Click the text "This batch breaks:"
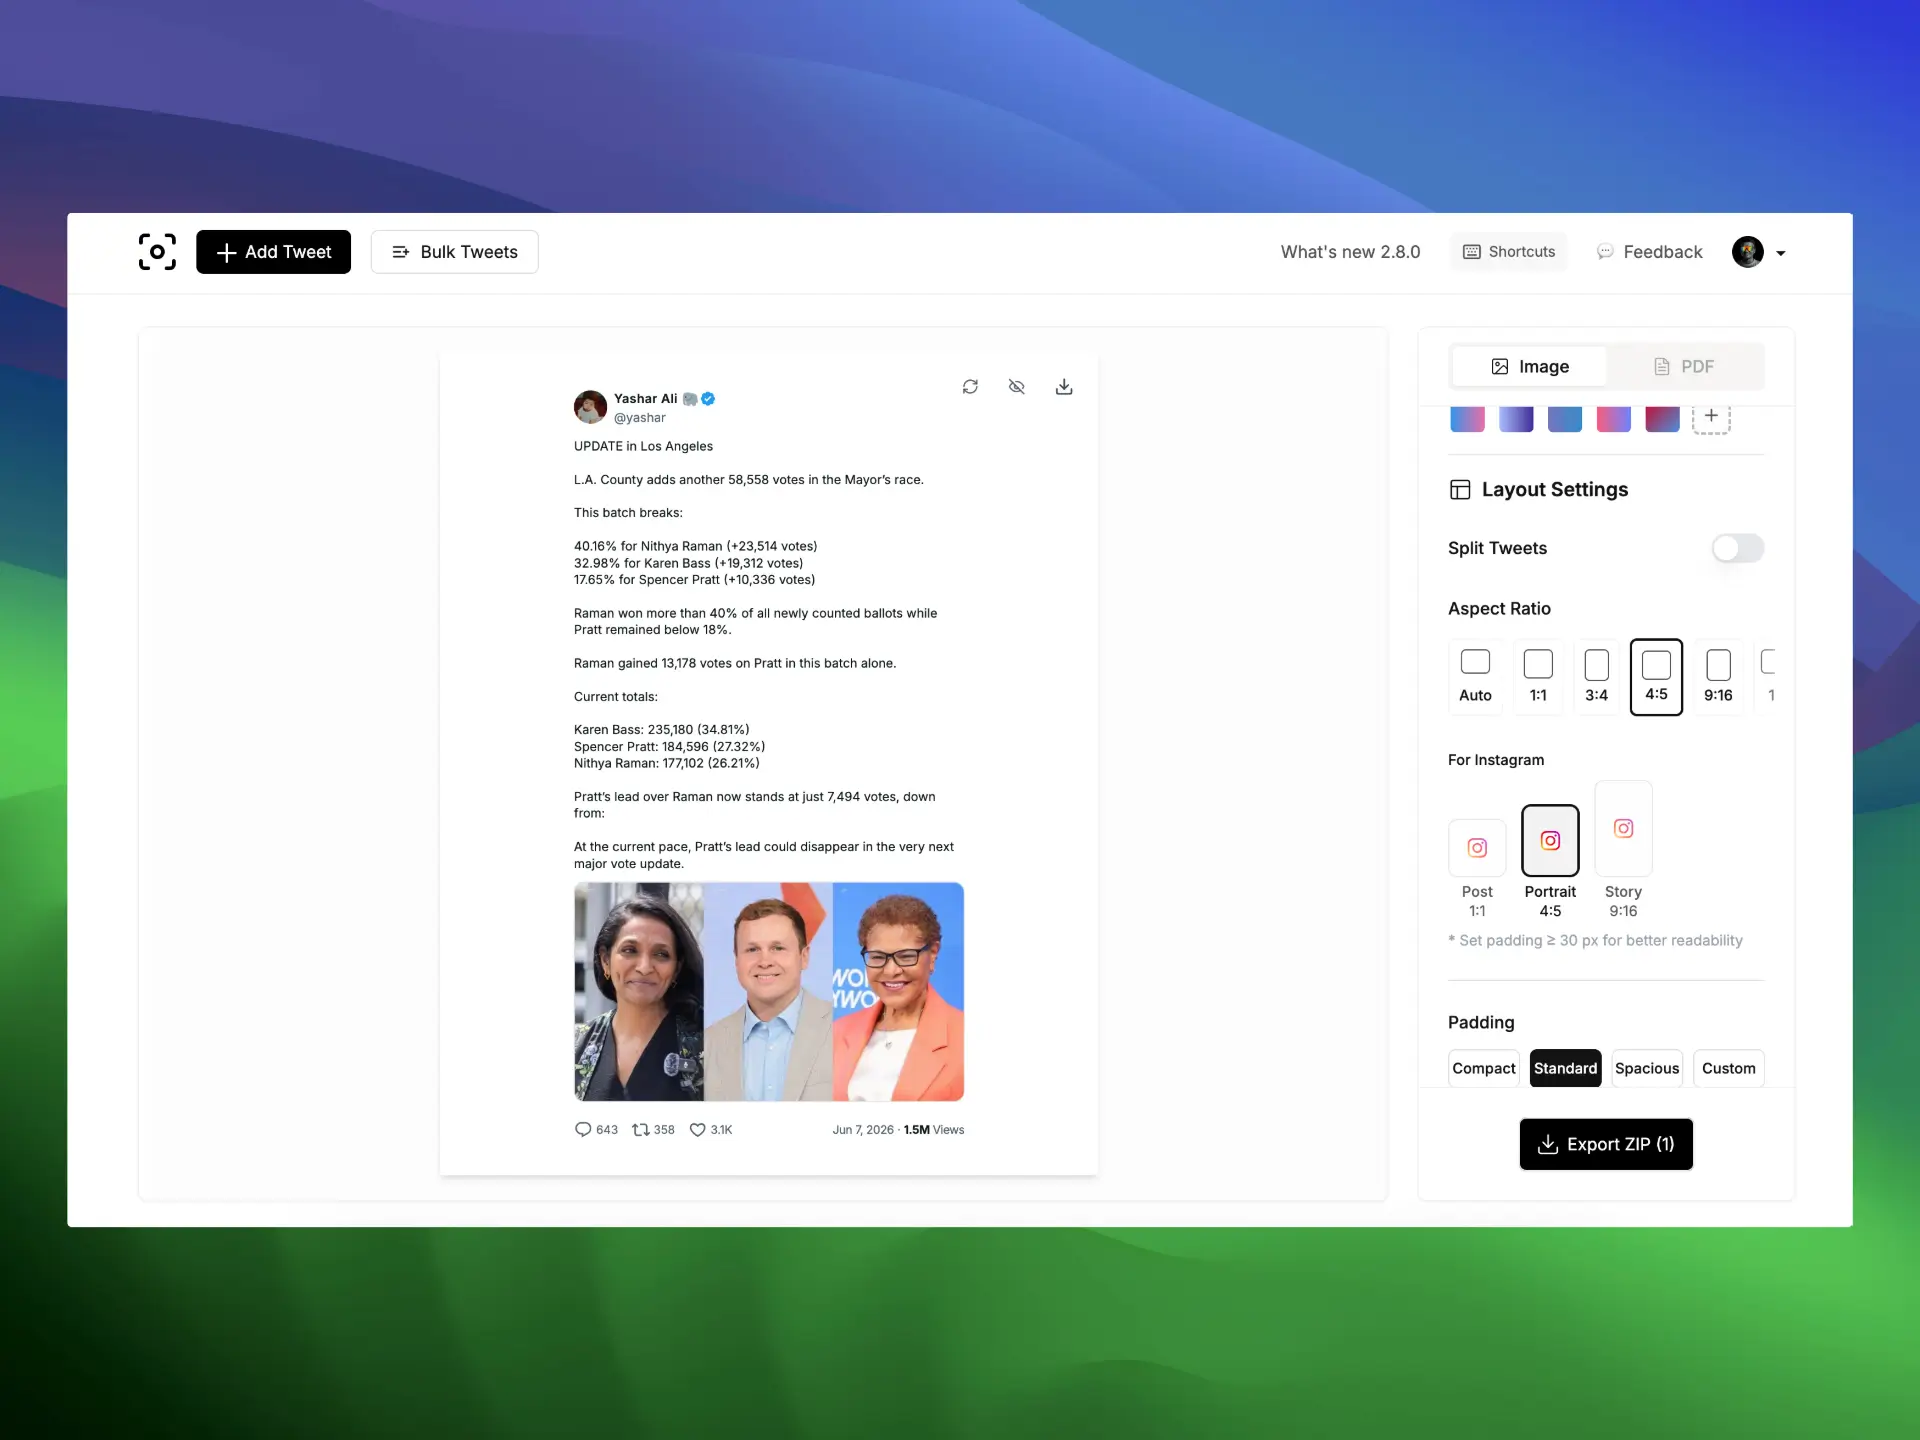 [x=628, y=513]
